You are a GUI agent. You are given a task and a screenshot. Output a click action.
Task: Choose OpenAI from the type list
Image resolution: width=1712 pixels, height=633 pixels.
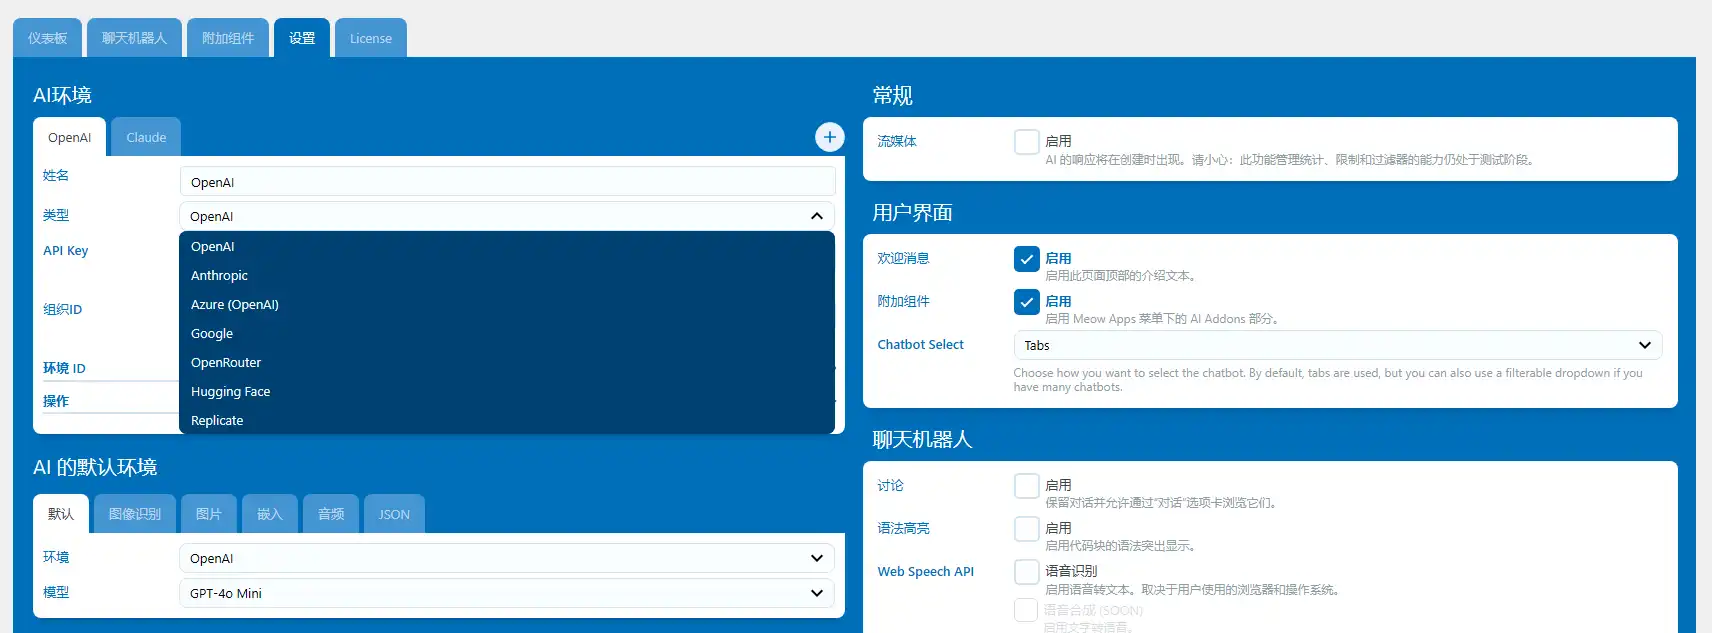click(507, 246)
